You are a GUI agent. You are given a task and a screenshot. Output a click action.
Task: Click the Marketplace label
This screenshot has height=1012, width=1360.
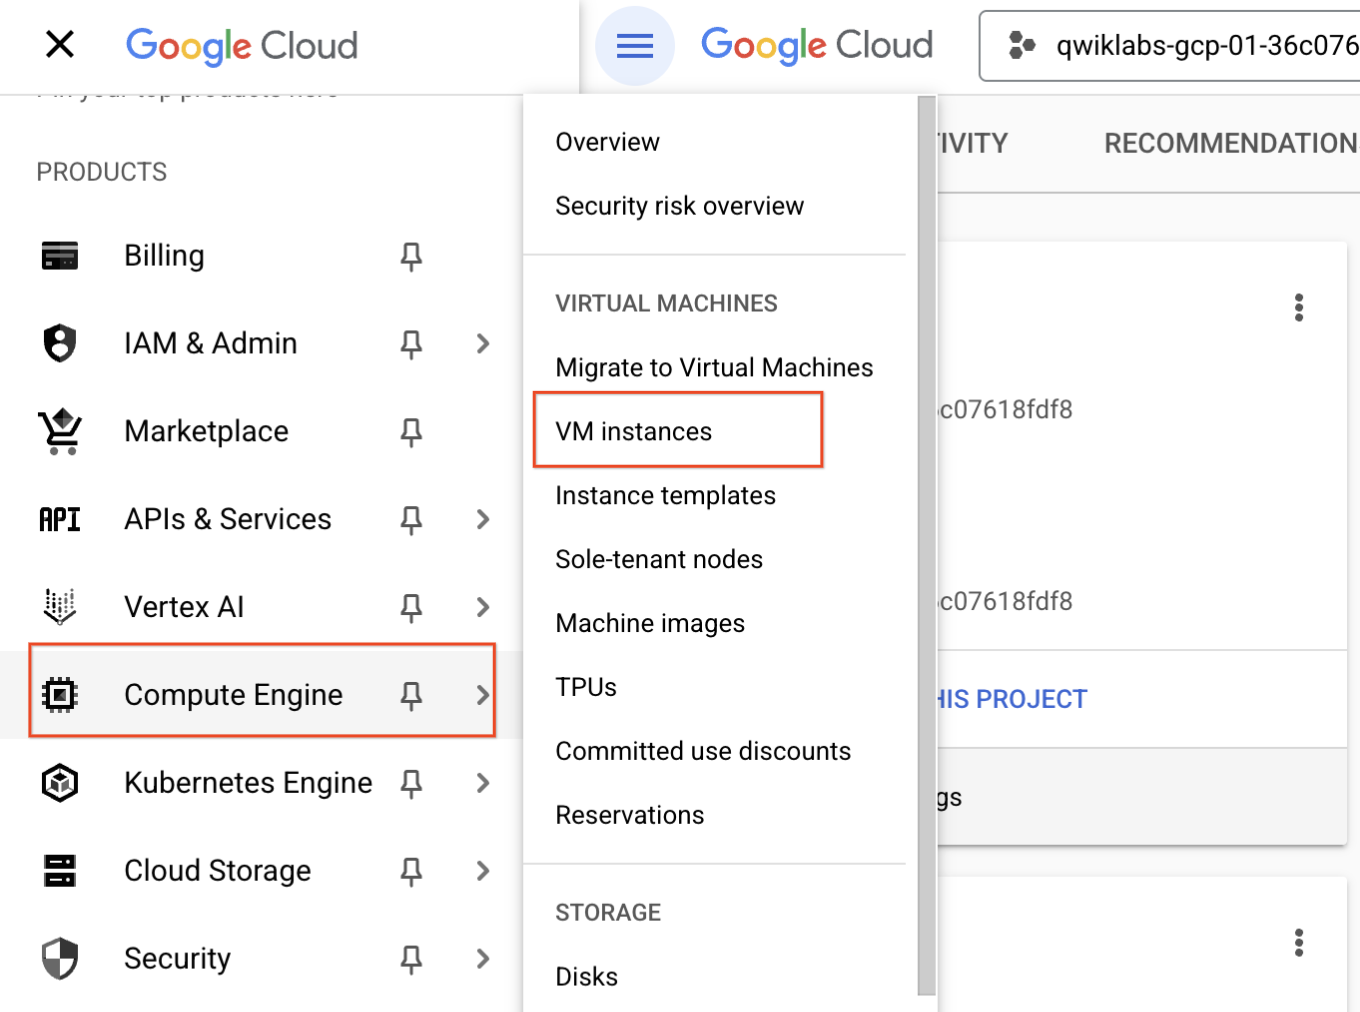point(206,431)
